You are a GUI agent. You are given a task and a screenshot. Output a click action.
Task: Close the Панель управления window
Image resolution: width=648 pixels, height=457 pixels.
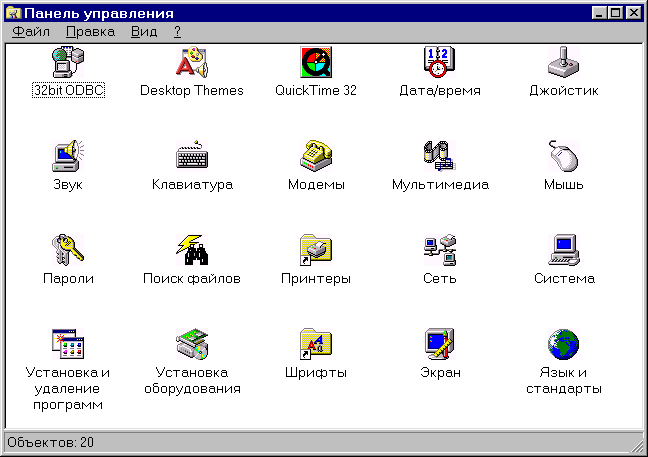click(x=633, y=13)
